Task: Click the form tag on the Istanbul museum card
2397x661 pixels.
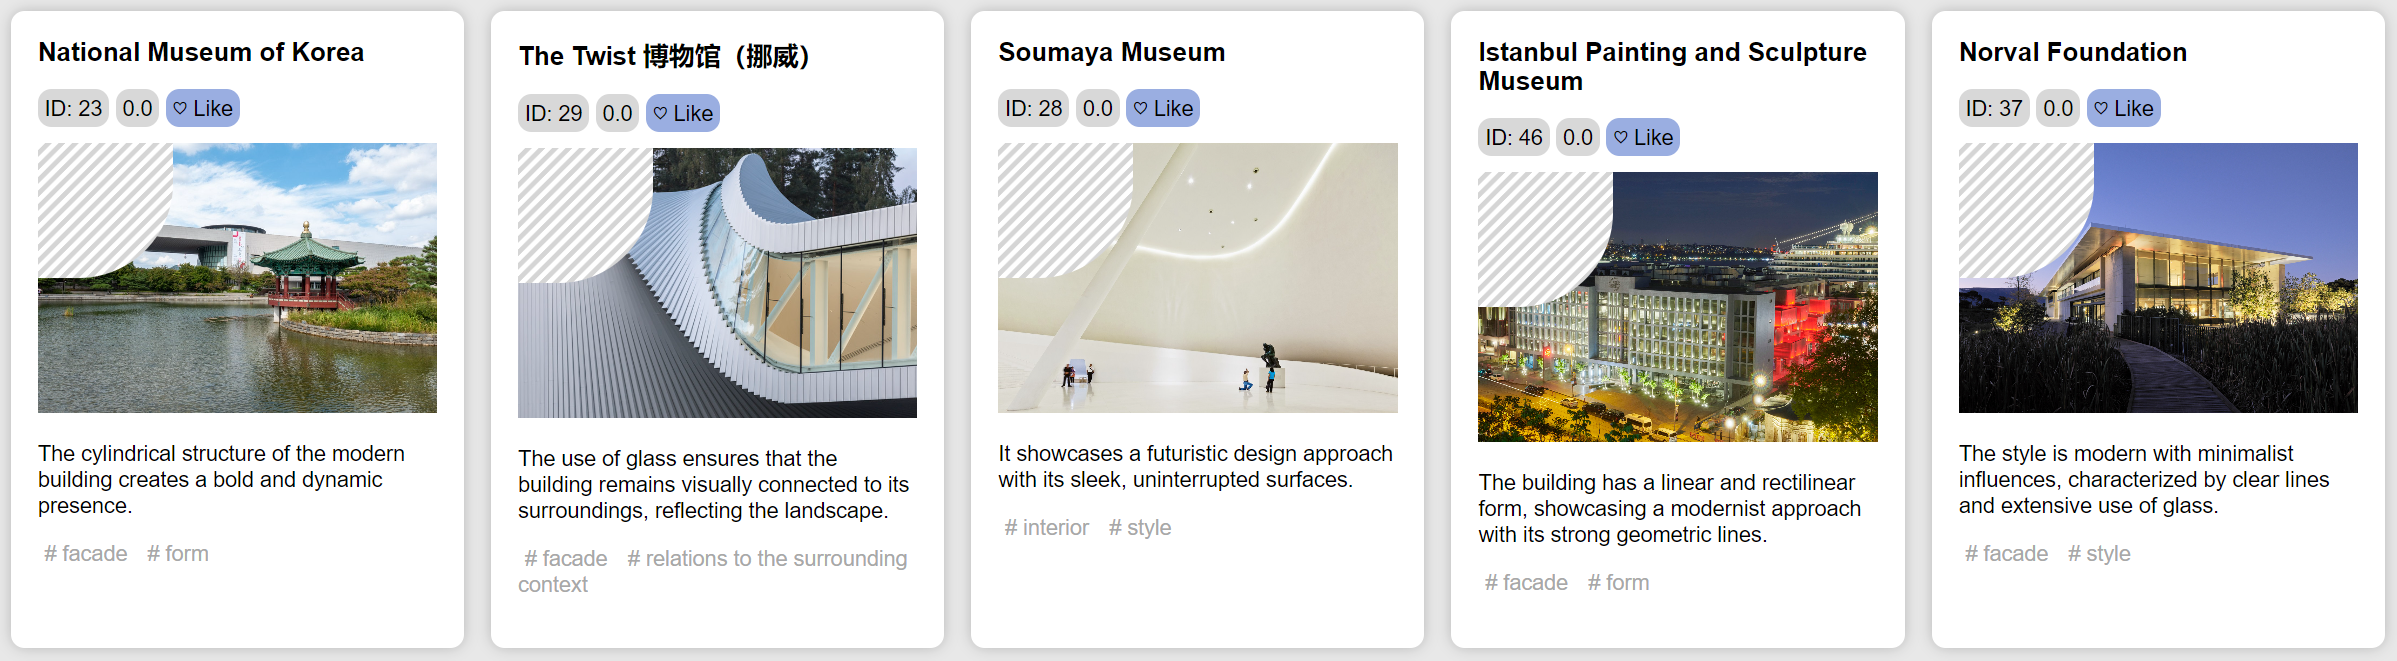Action: [x=1619, y=582]
